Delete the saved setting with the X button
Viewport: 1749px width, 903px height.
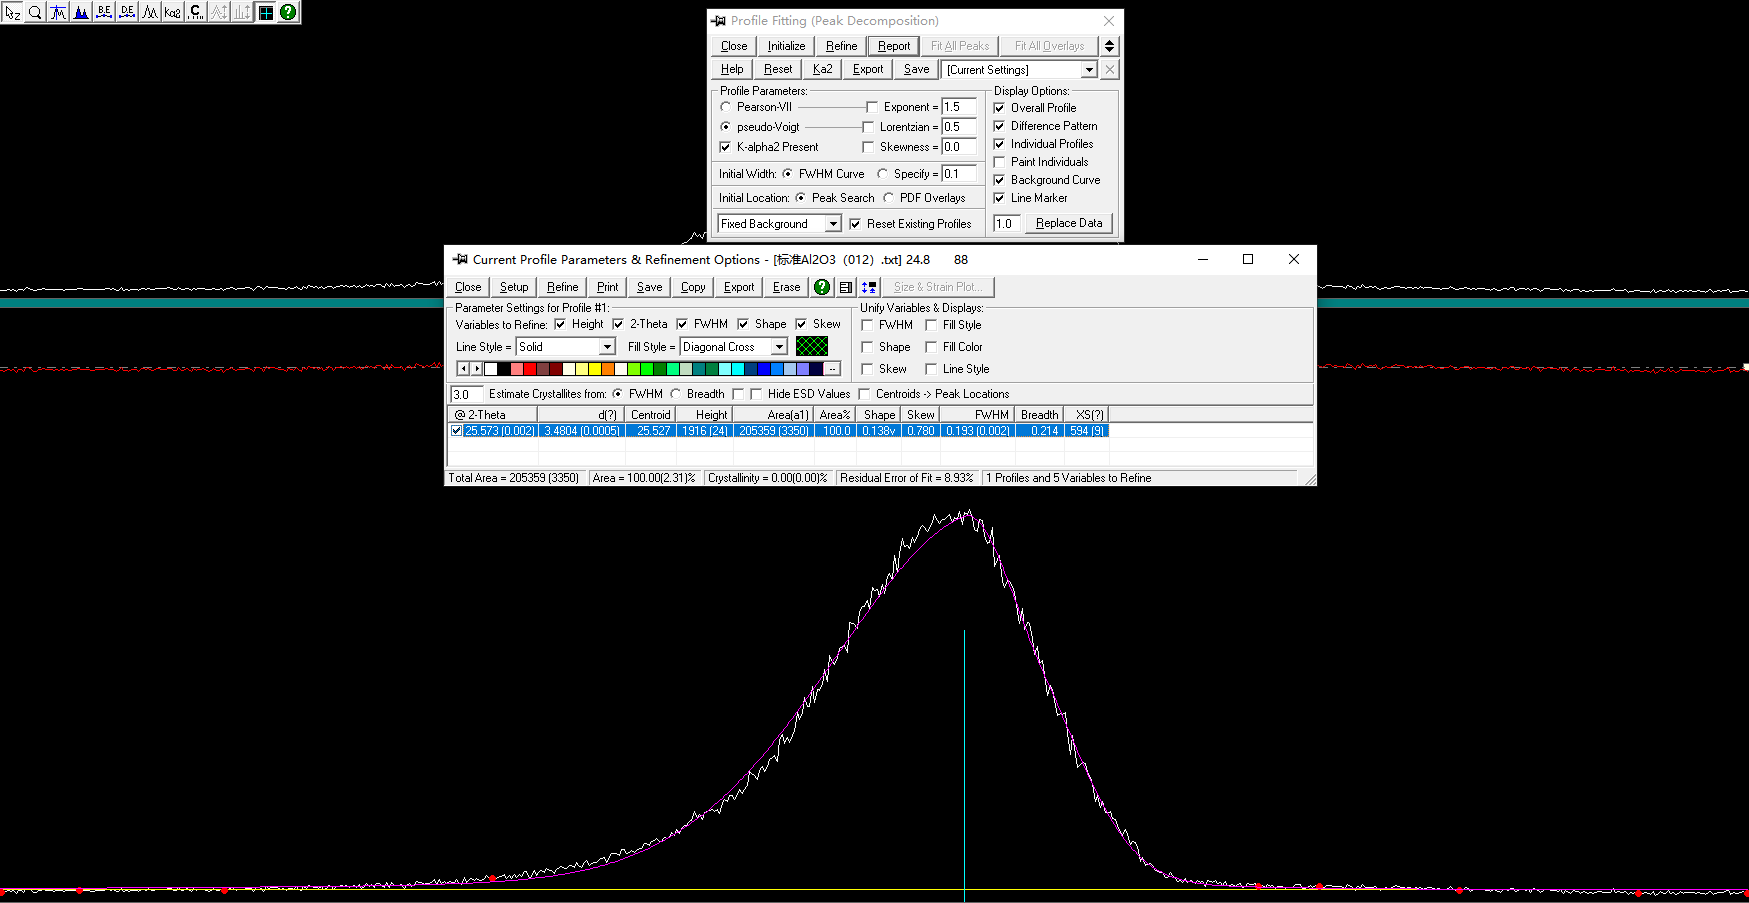coord(1110,70)
